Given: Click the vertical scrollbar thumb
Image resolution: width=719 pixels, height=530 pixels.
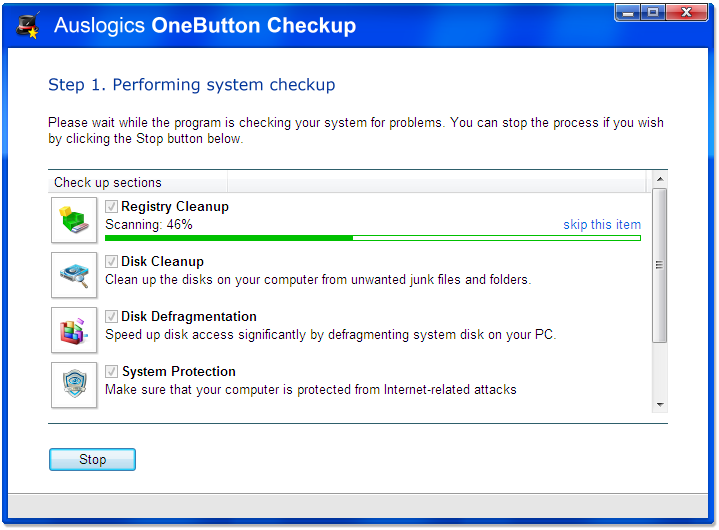Looking at the screenshot, I should (x=659, y=265).
